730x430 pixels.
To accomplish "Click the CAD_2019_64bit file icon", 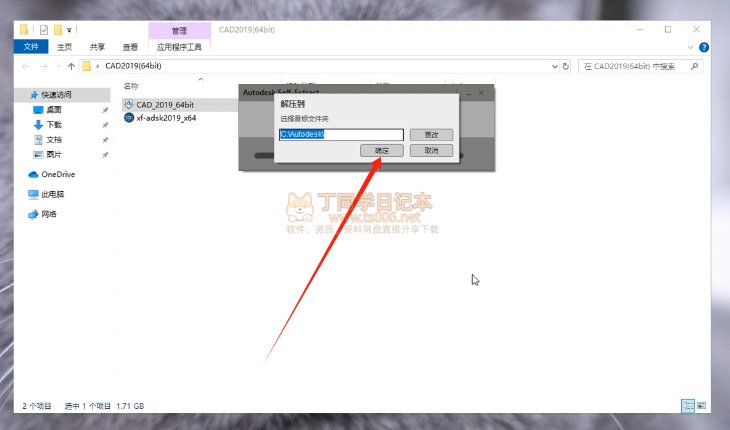I will pyautogui.click(x=129, y=104).
